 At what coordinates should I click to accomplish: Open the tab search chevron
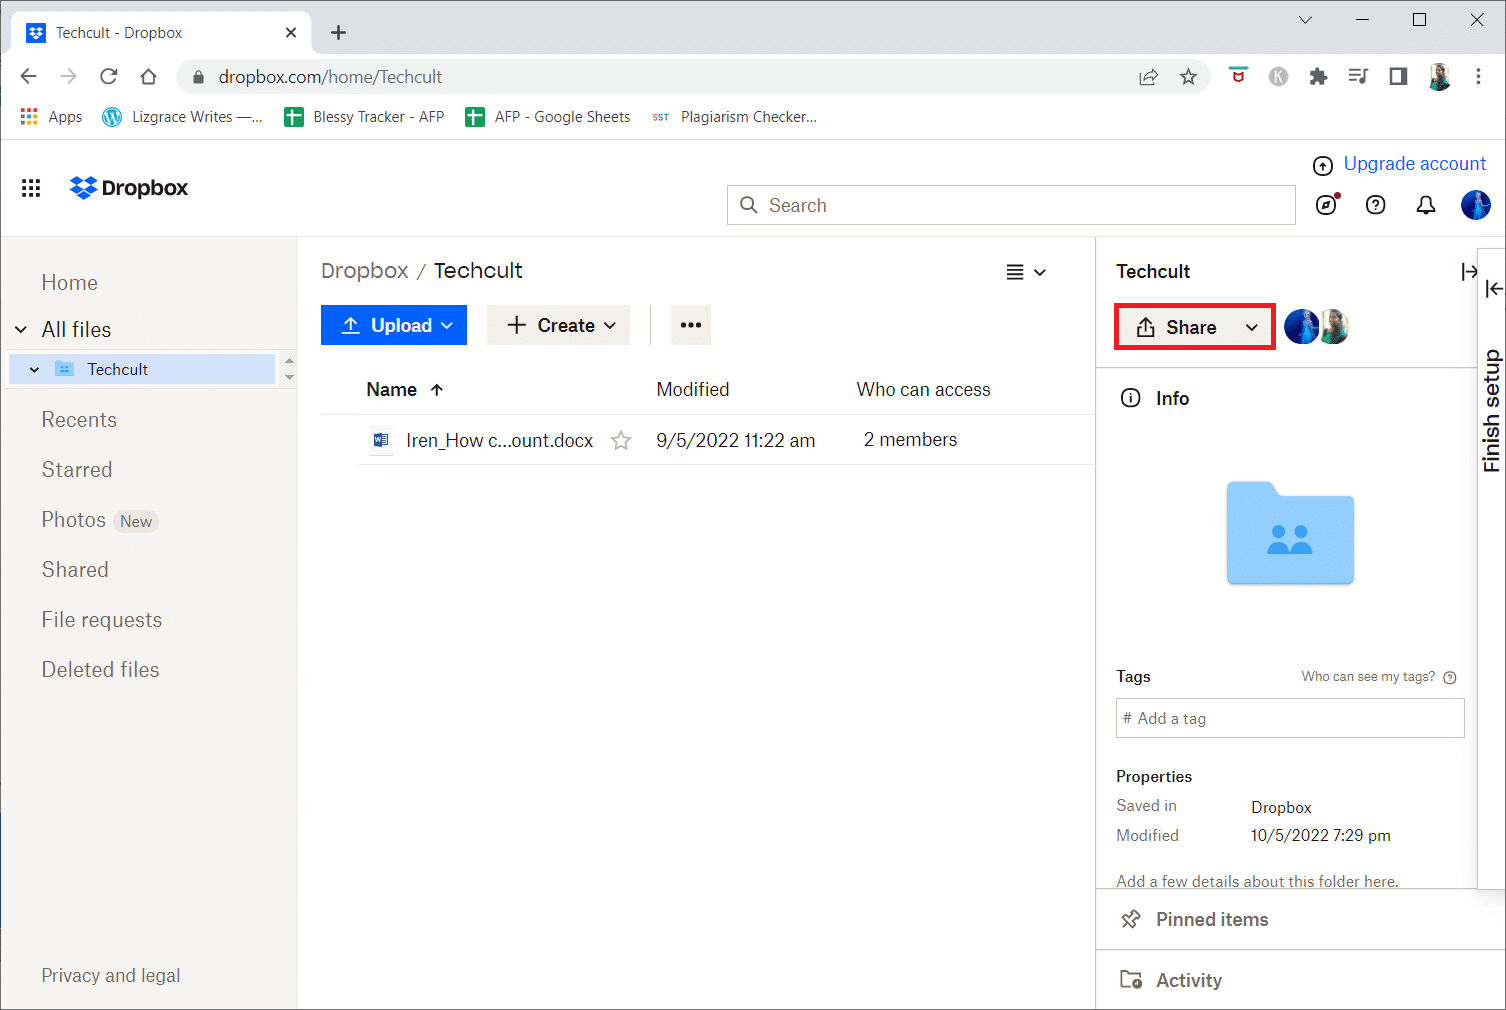coord(1305,20)
